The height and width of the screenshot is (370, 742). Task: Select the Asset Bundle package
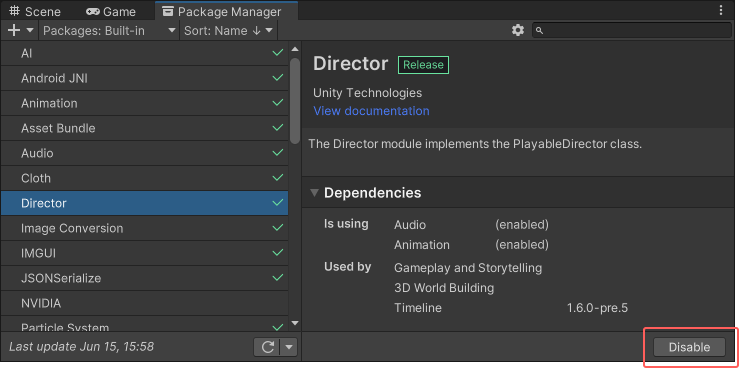tap(144, 128)
